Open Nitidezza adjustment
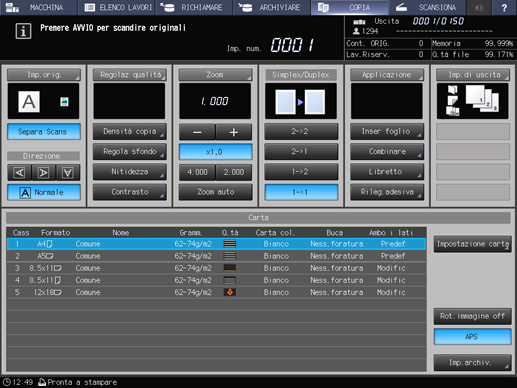The width and height of the screenshot is (517, 388). click(x=130, y=172)
